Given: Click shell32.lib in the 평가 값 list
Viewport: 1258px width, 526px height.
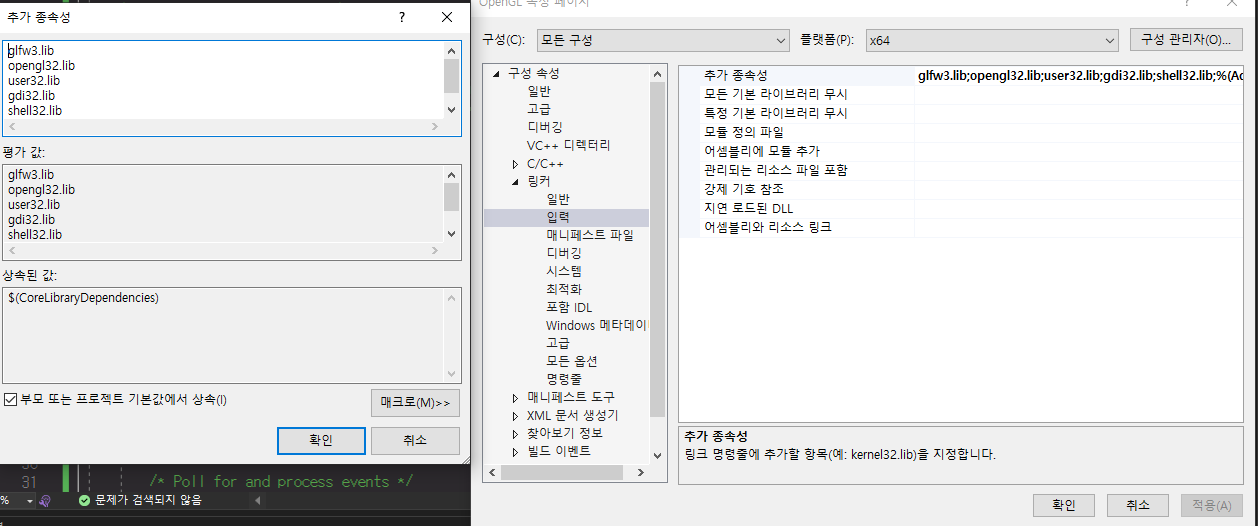Looking at the screenshot, I should (x=35, y=234).
